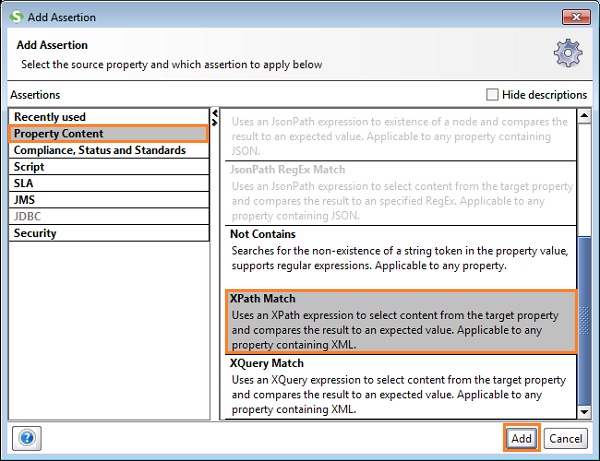Open the Security assertion category

click(x=35, y=233)
